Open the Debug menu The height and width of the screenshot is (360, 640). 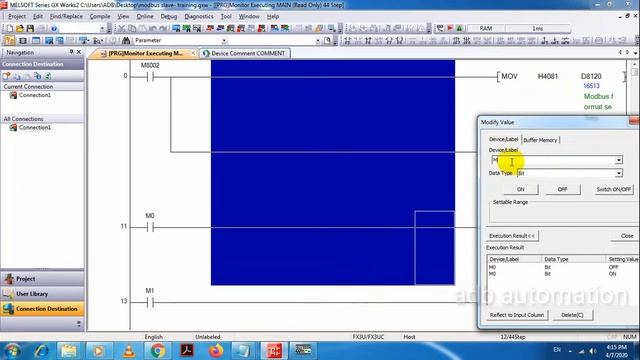(x=169, y=16)
